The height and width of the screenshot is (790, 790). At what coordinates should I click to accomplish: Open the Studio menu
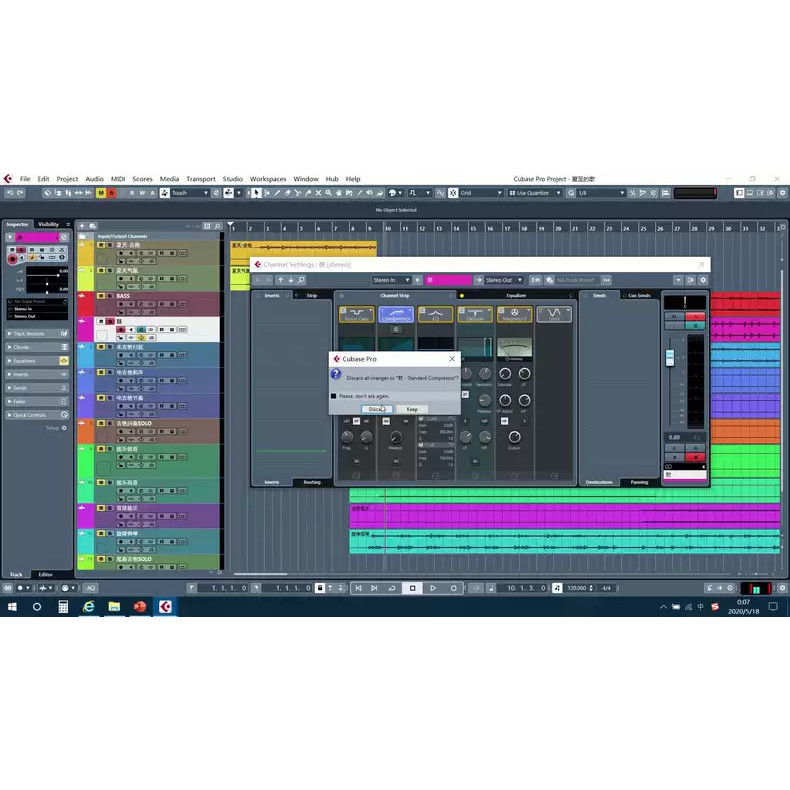click(x=232, y=179)
